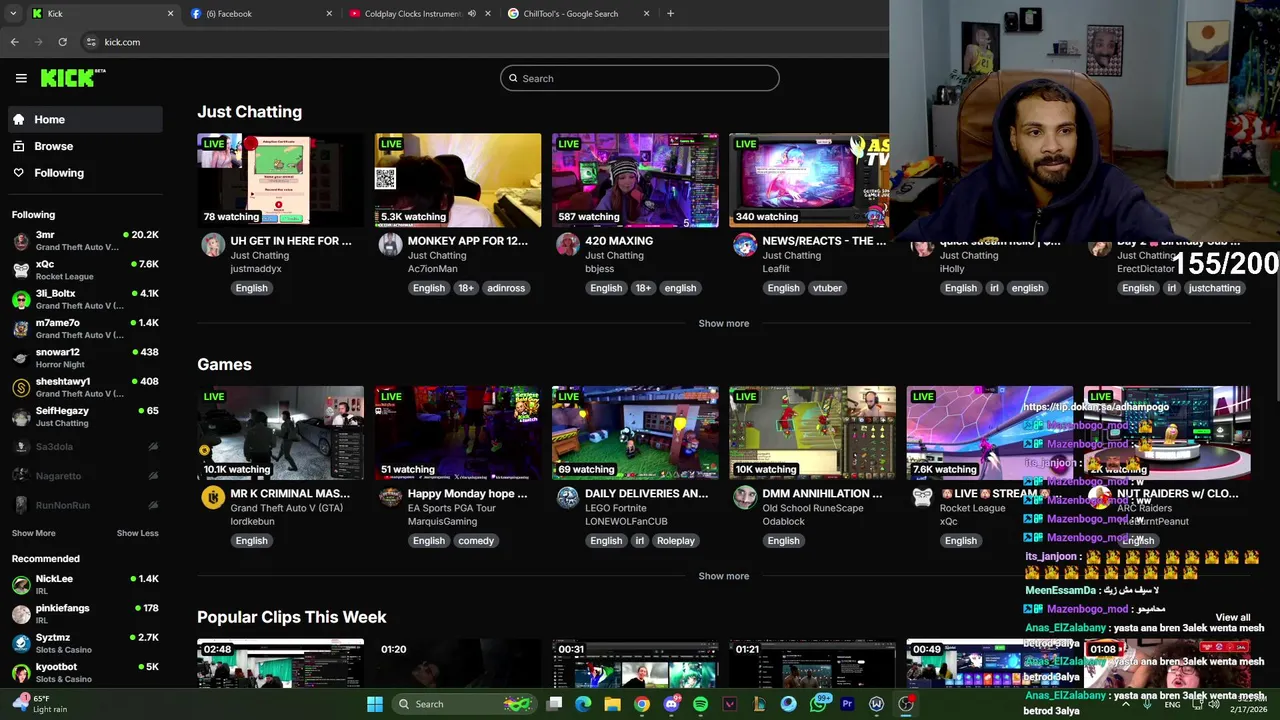Open DMM ANNIHILATION stream thumbnail
The width and height of the screenshot is (1280, 720).
pos(812,433)
